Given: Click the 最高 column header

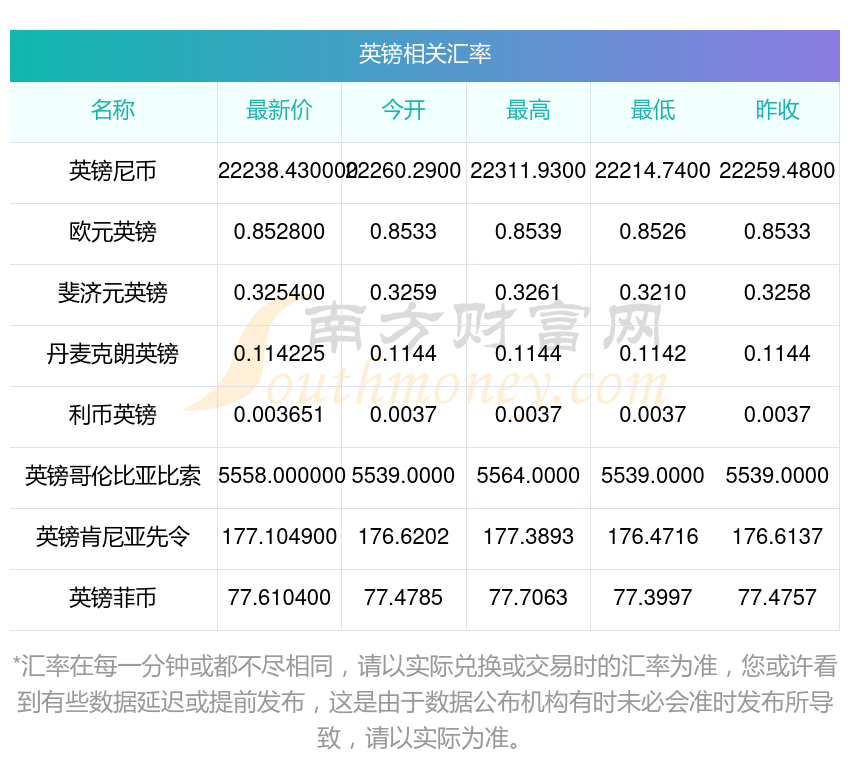Looking at the screenshot, I should (x=528, y=110).
